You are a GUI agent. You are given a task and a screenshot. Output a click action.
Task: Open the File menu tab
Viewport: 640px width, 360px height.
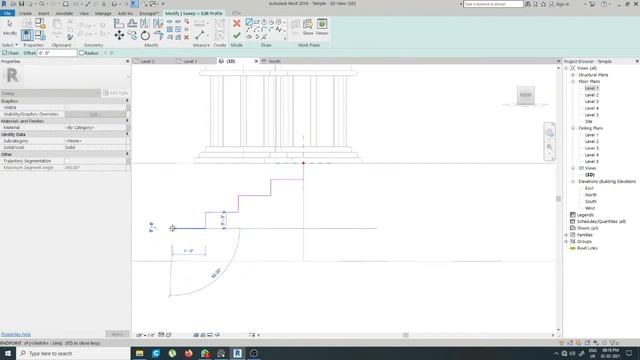[x=7, y=13]
